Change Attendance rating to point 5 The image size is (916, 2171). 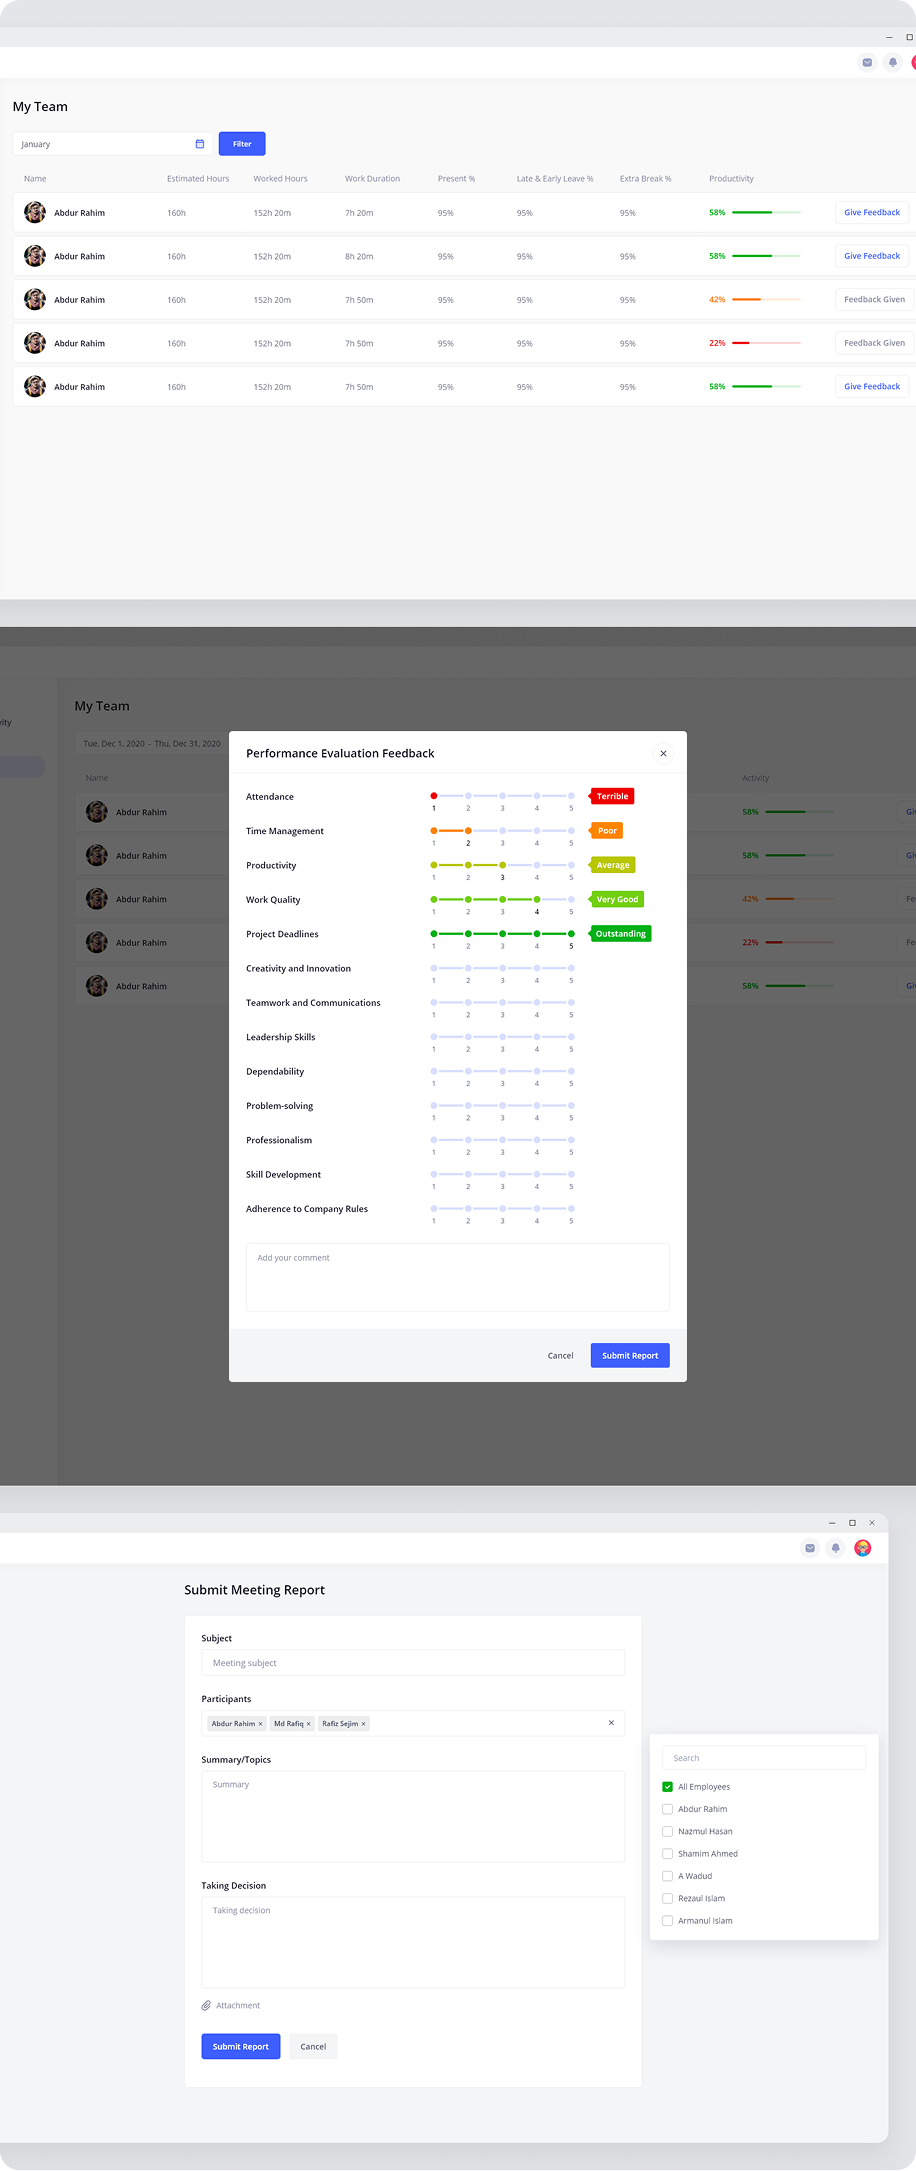coord(571,796)
